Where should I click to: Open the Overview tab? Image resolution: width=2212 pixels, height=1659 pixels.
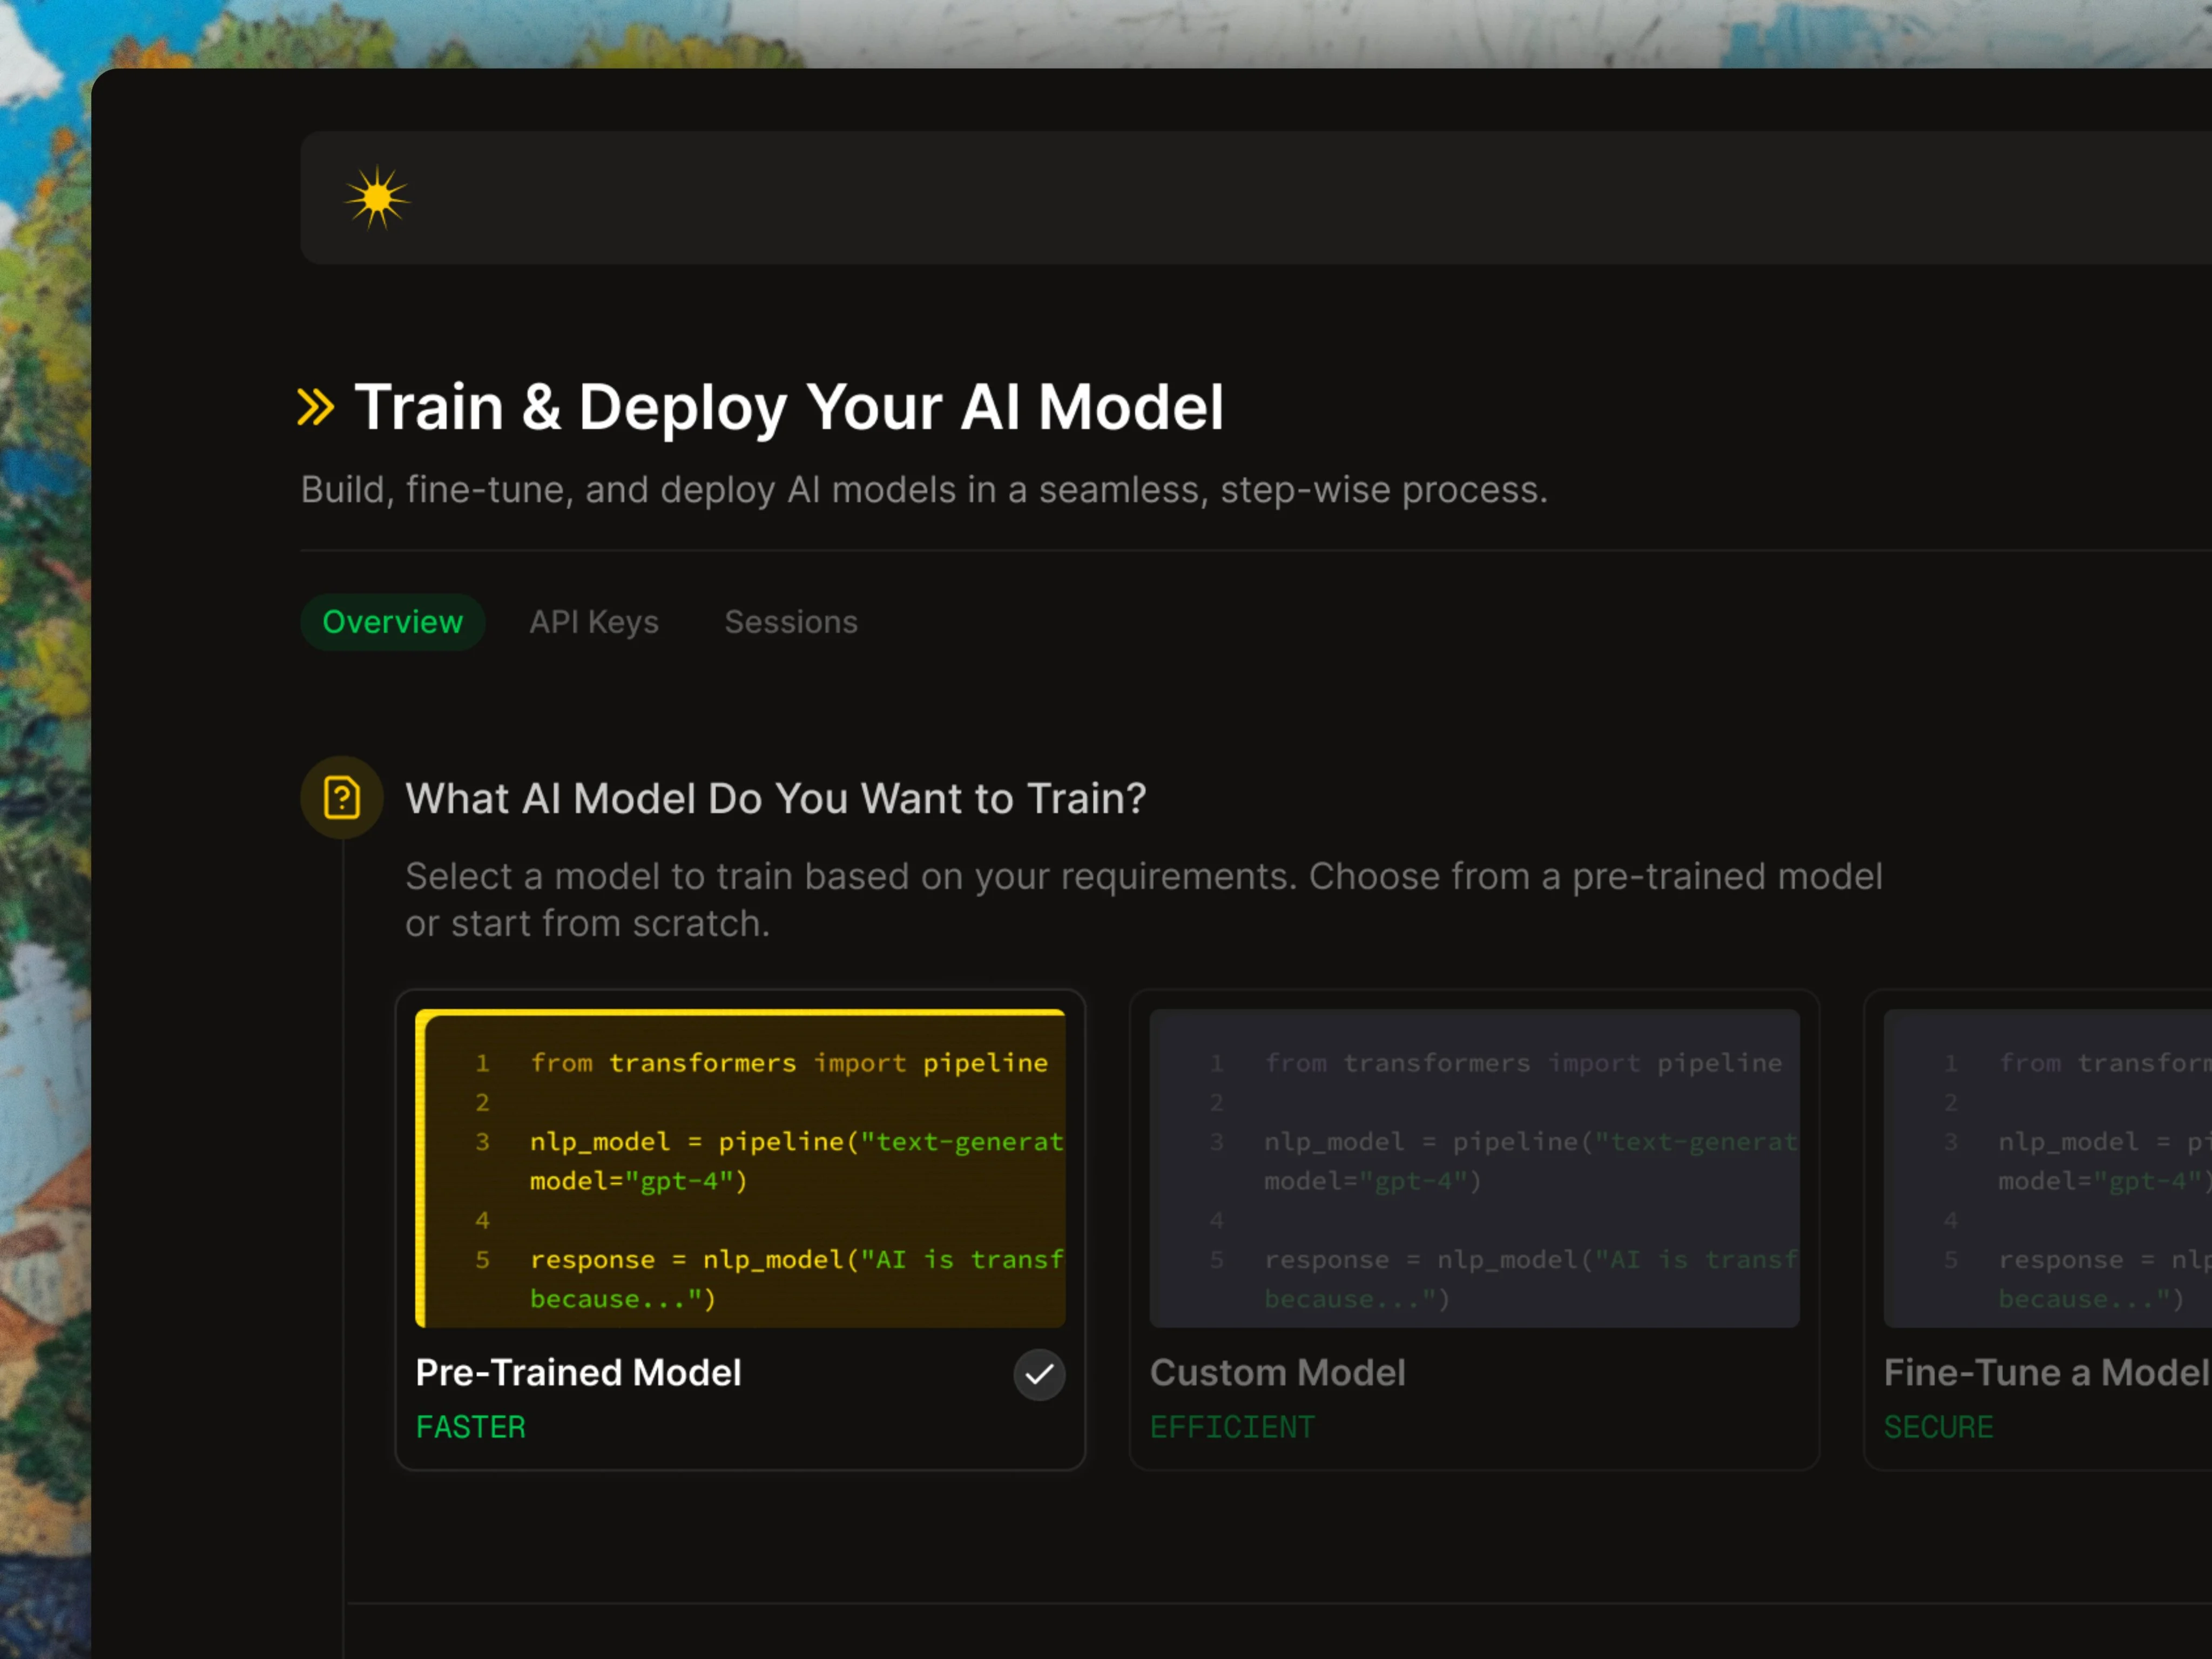(x=393, y=622)
